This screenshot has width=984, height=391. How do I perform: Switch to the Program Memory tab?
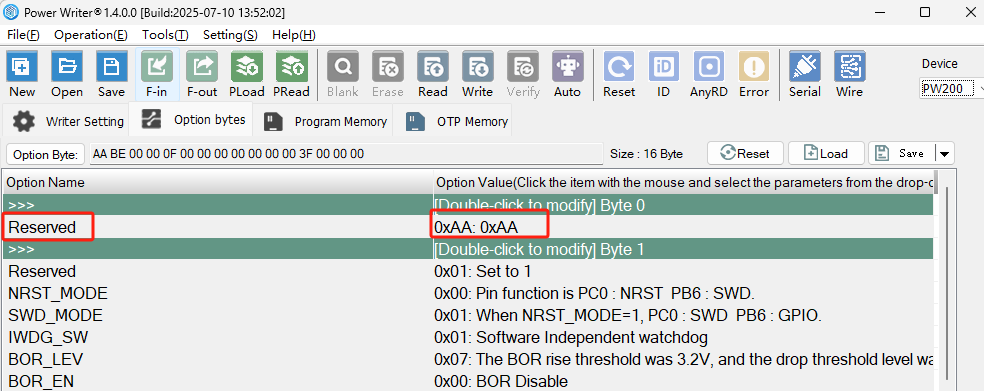coord(325,121)
